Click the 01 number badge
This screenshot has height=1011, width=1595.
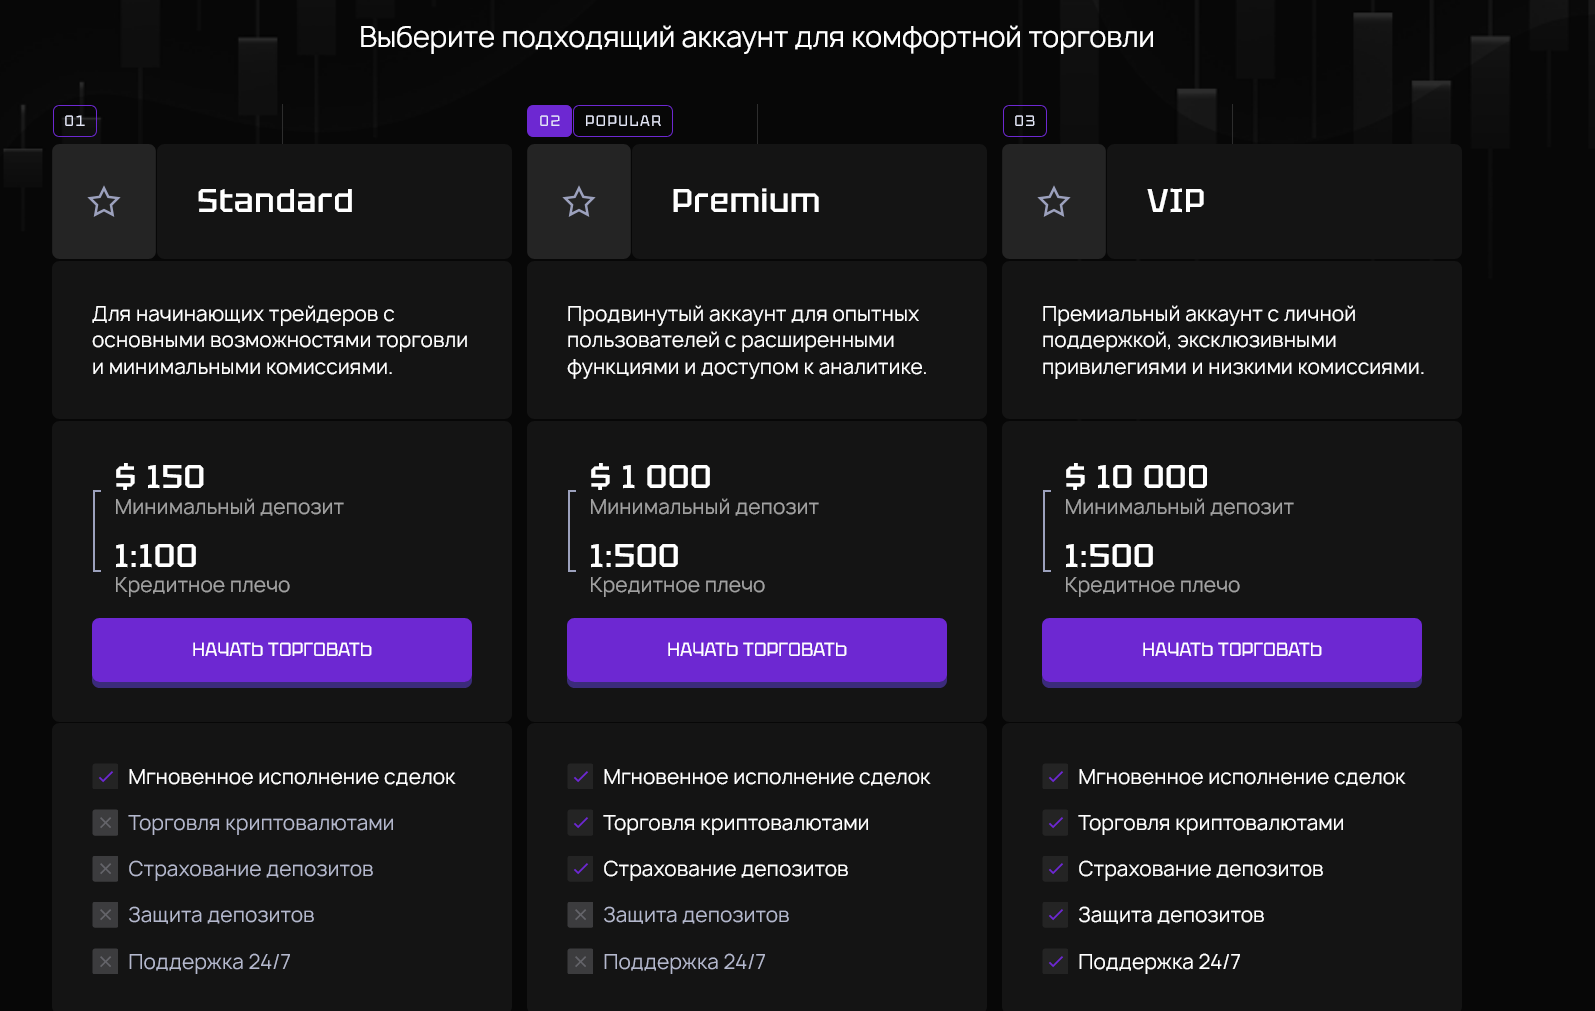[x=75, y=121]
